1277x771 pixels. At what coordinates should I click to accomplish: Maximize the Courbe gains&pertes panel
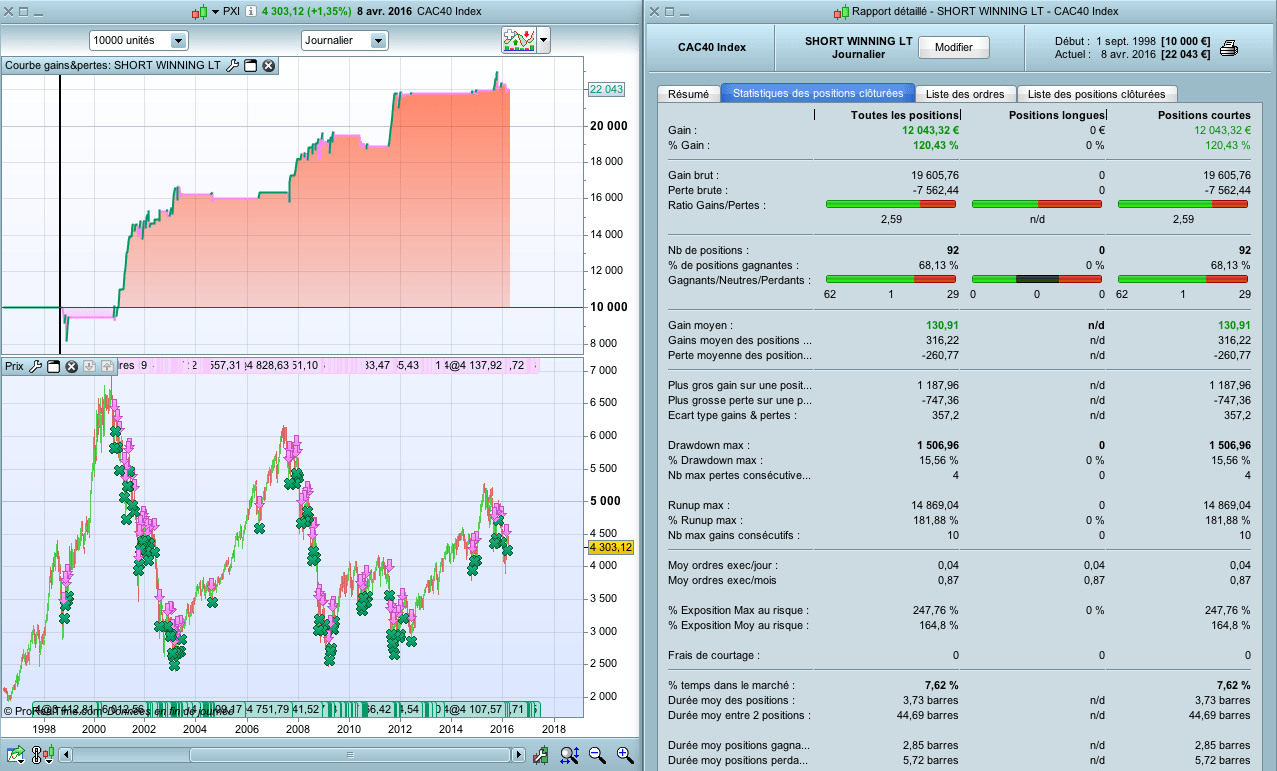[x=251, y=66]
